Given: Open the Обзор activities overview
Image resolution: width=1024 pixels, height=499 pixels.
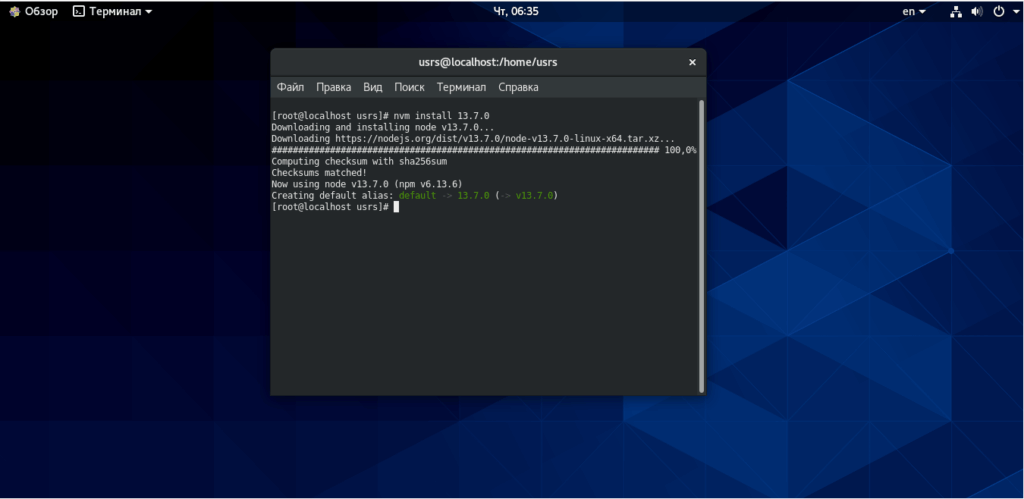Looking at the screenshot, I should [33, 11].
